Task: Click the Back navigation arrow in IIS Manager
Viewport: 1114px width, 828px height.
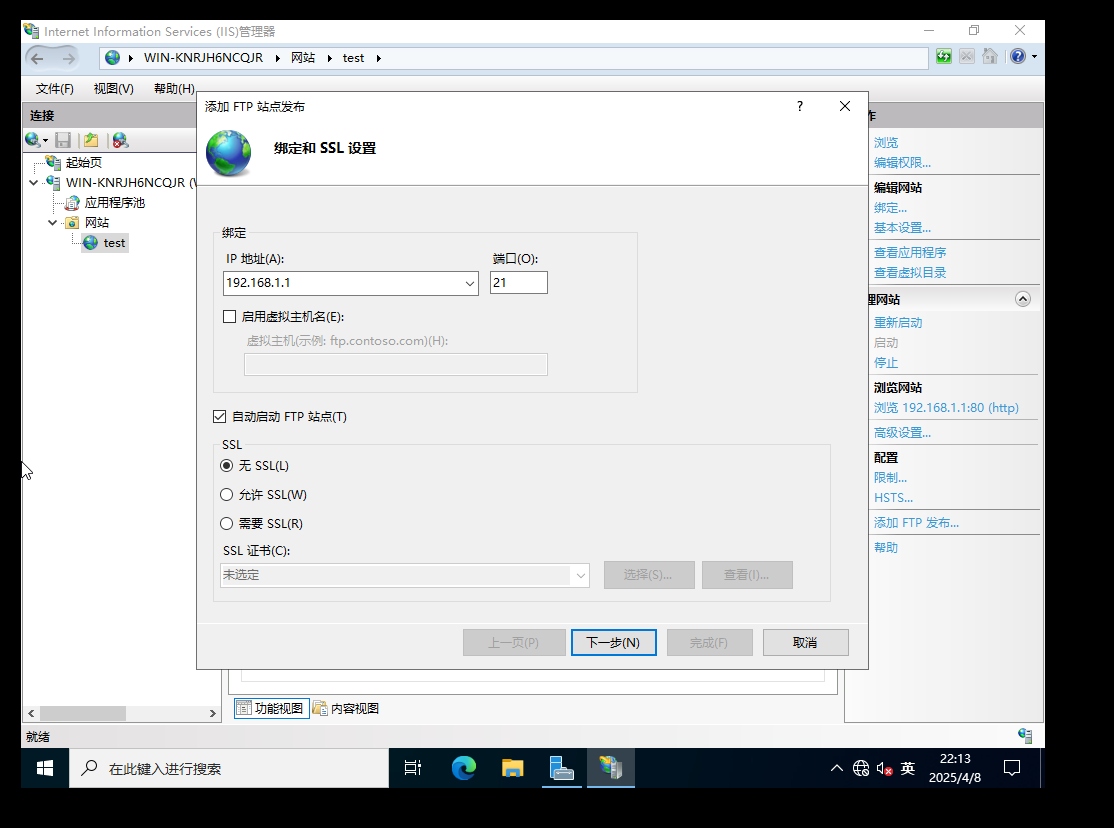Action: tap(38, 58)
